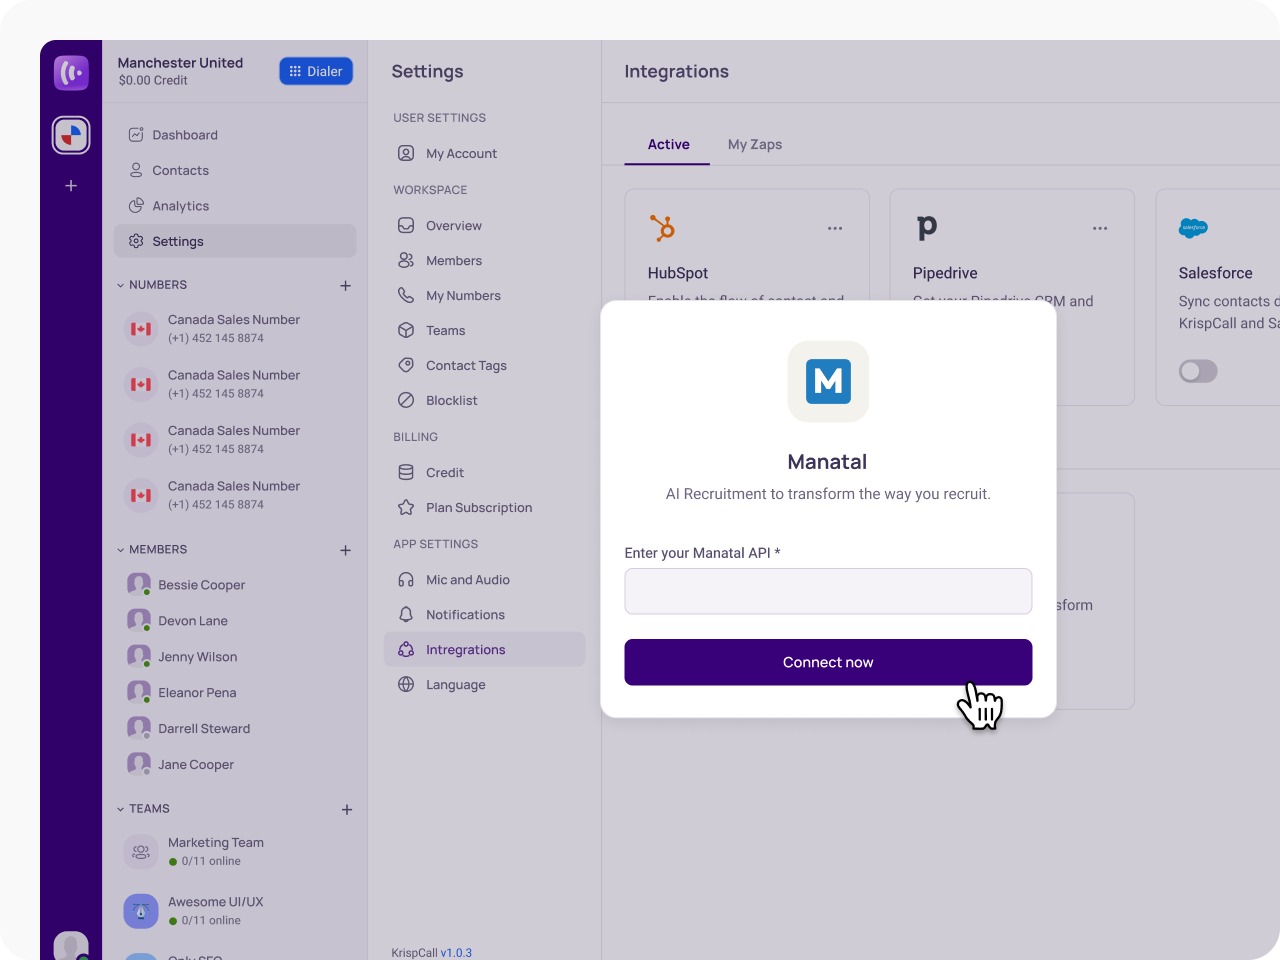
Task: Click the Plan Subscription star icon
Action: [x=406, y=508]
